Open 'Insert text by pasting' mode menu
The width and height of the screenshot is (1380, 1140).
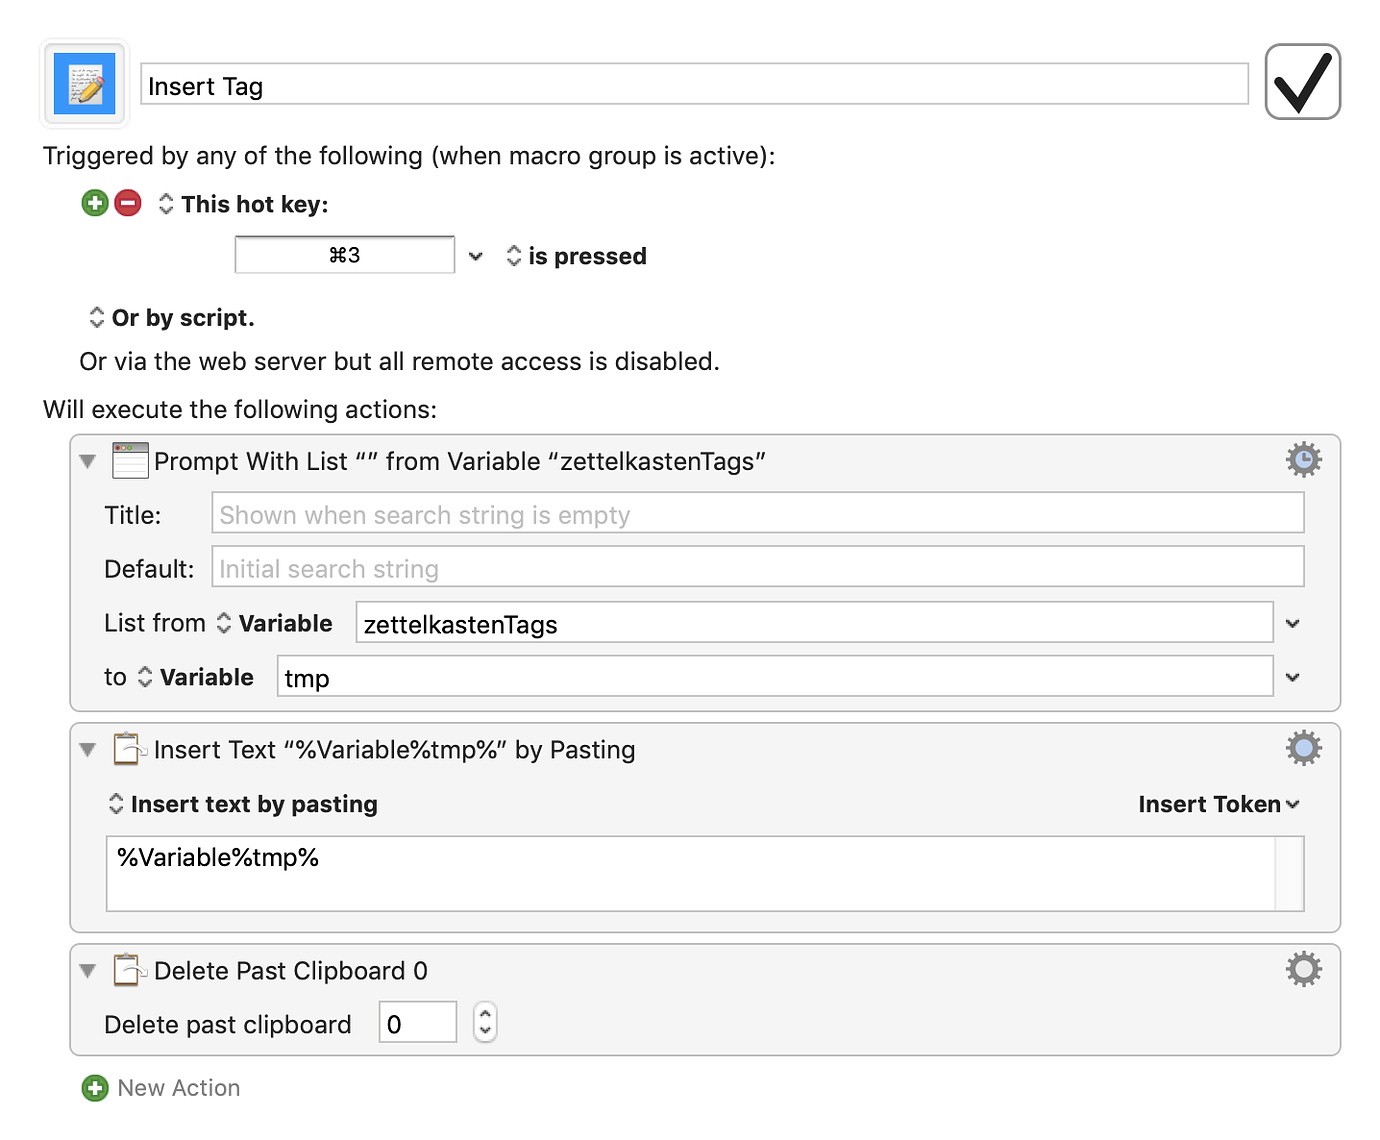click(x=243, y=804)
